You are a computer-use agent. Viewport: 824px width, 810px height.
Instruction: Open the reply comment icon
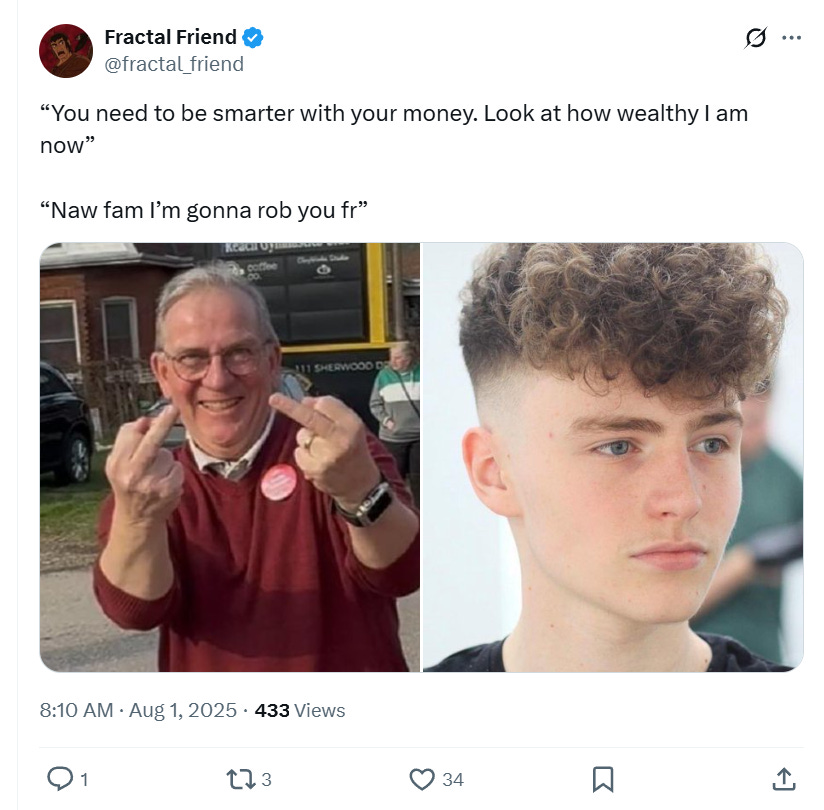point(60,779)
